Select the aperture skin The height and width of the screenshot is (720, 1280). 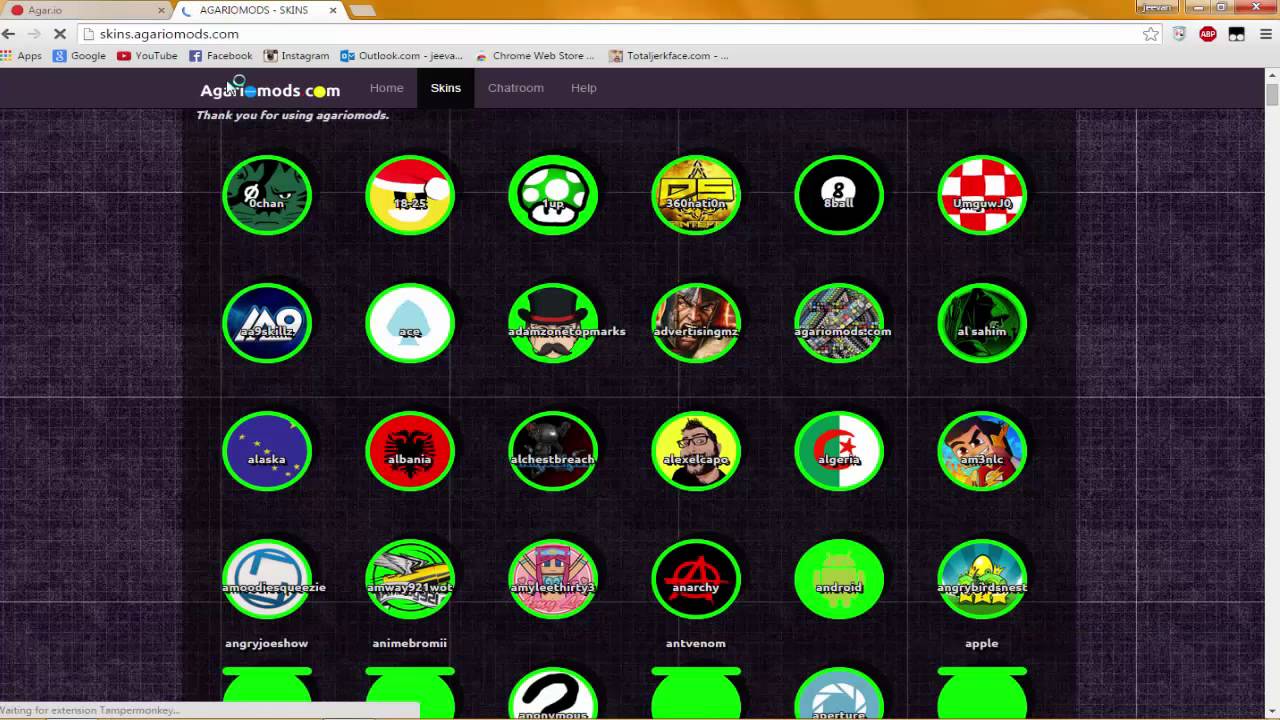click(x=839, y=693)
